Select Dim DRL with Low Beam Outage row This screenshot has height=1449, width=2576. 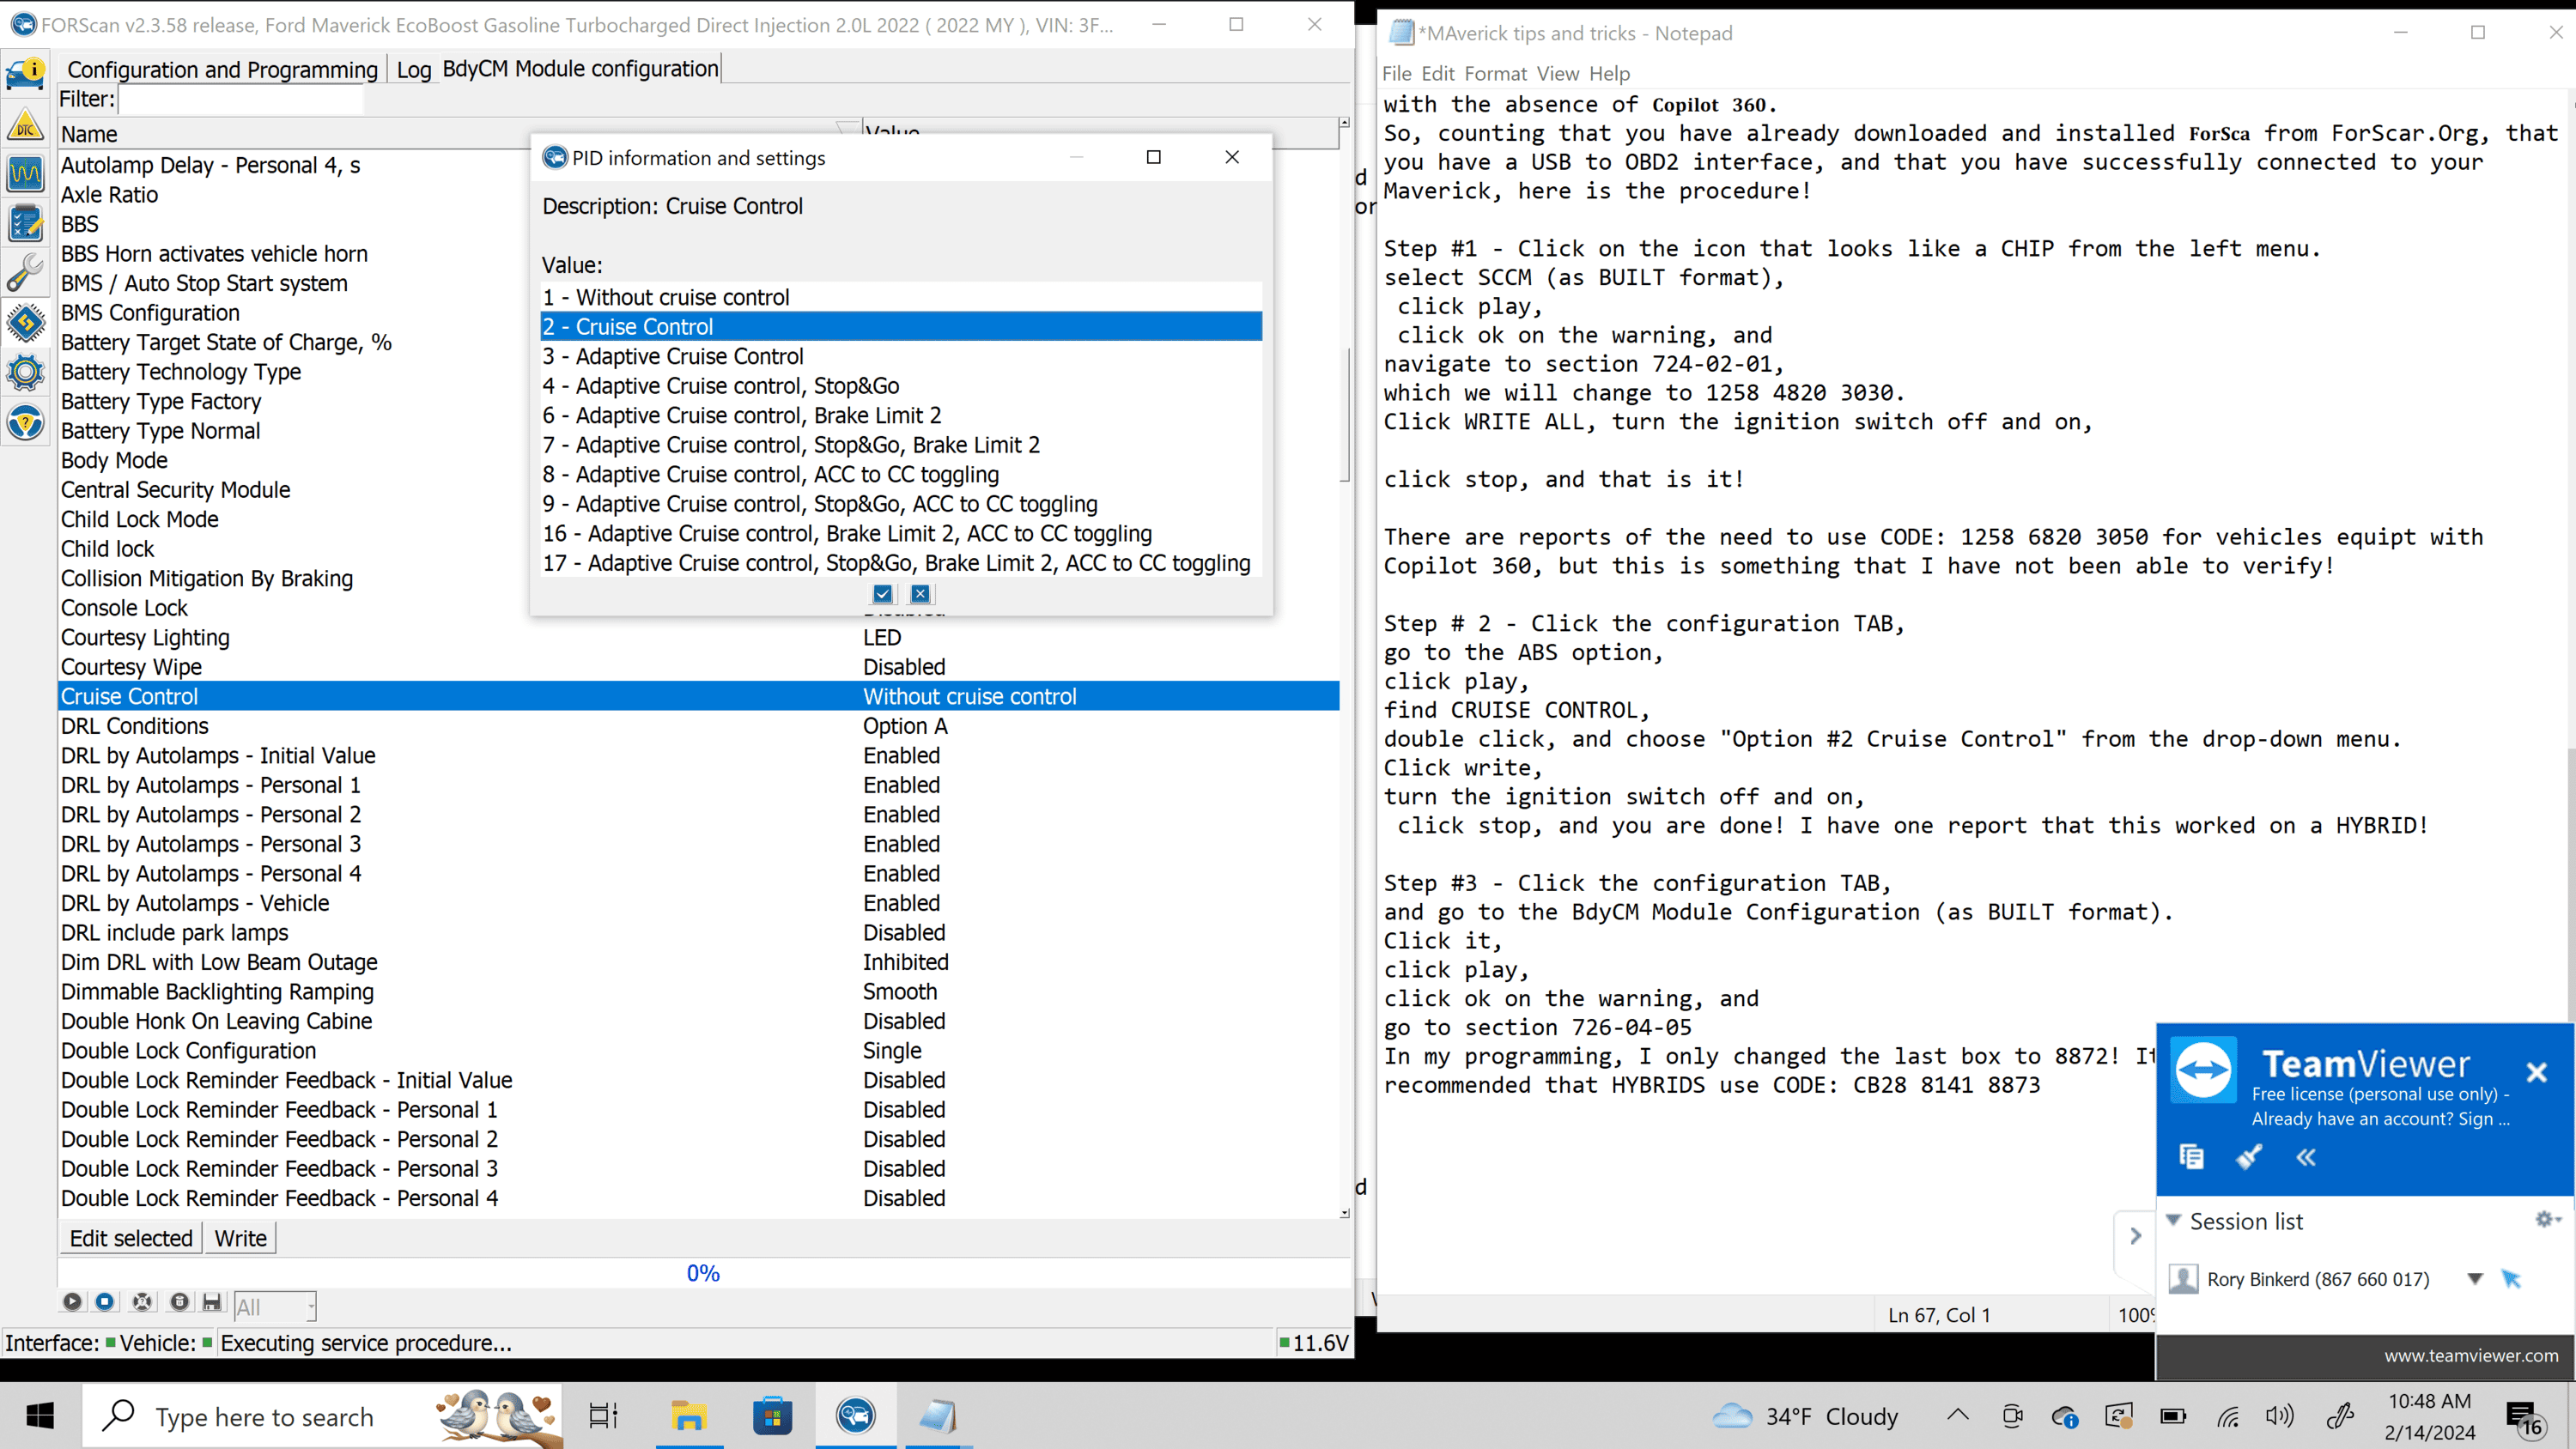pos(698,962)
